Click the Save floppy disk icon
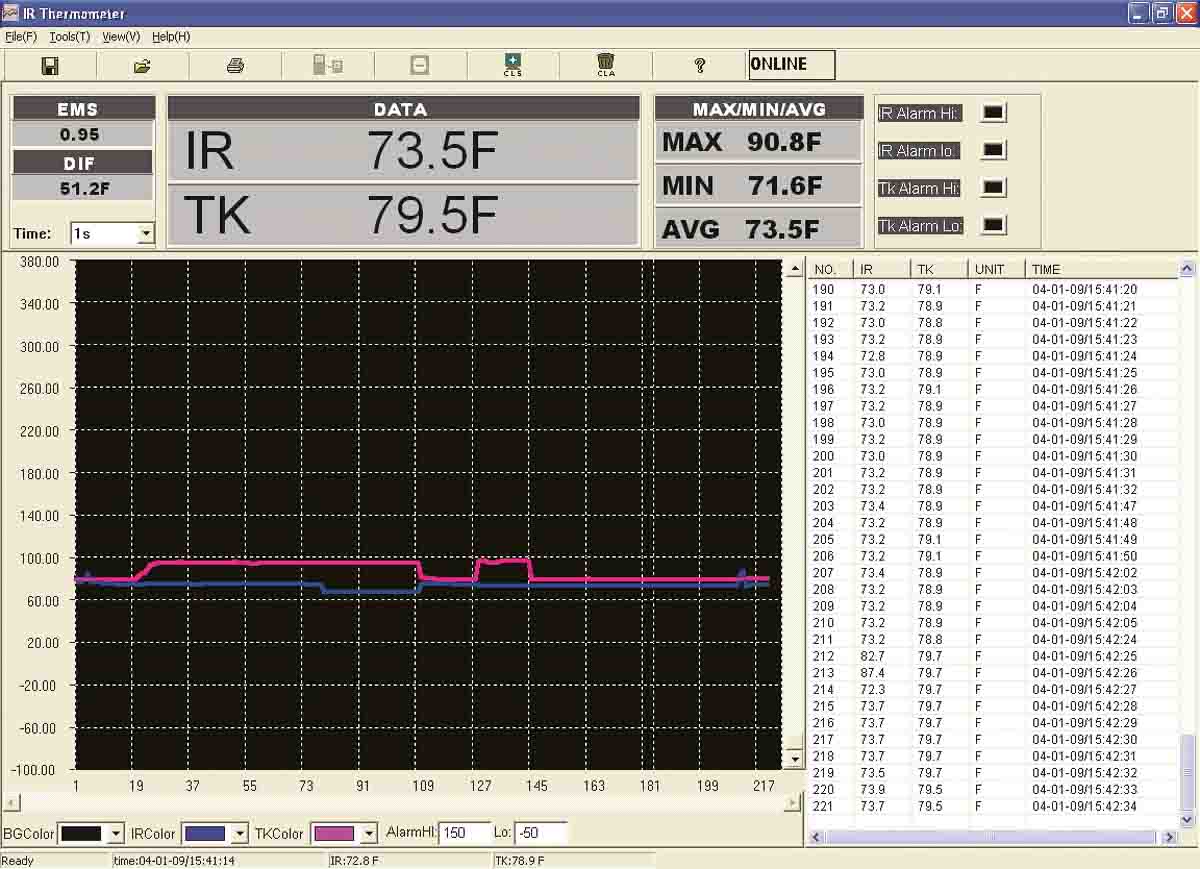 click(50, 66)
